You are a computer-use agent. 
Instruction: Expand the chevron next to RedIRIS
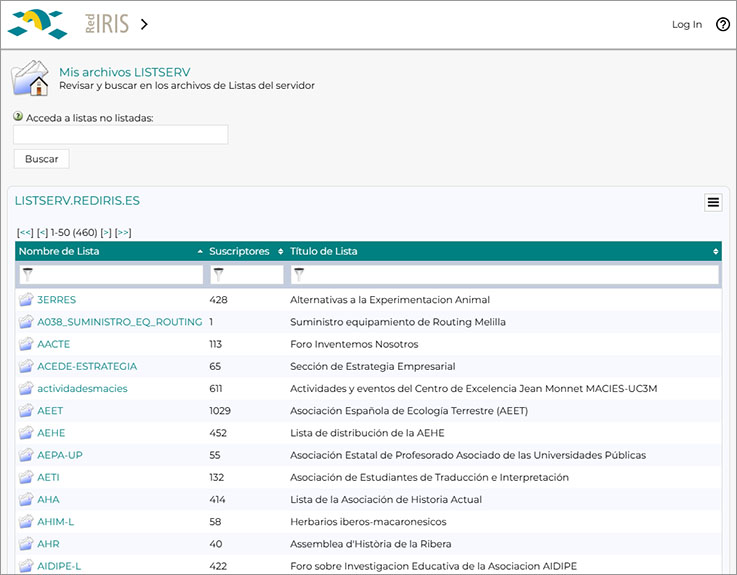point(144,24)
